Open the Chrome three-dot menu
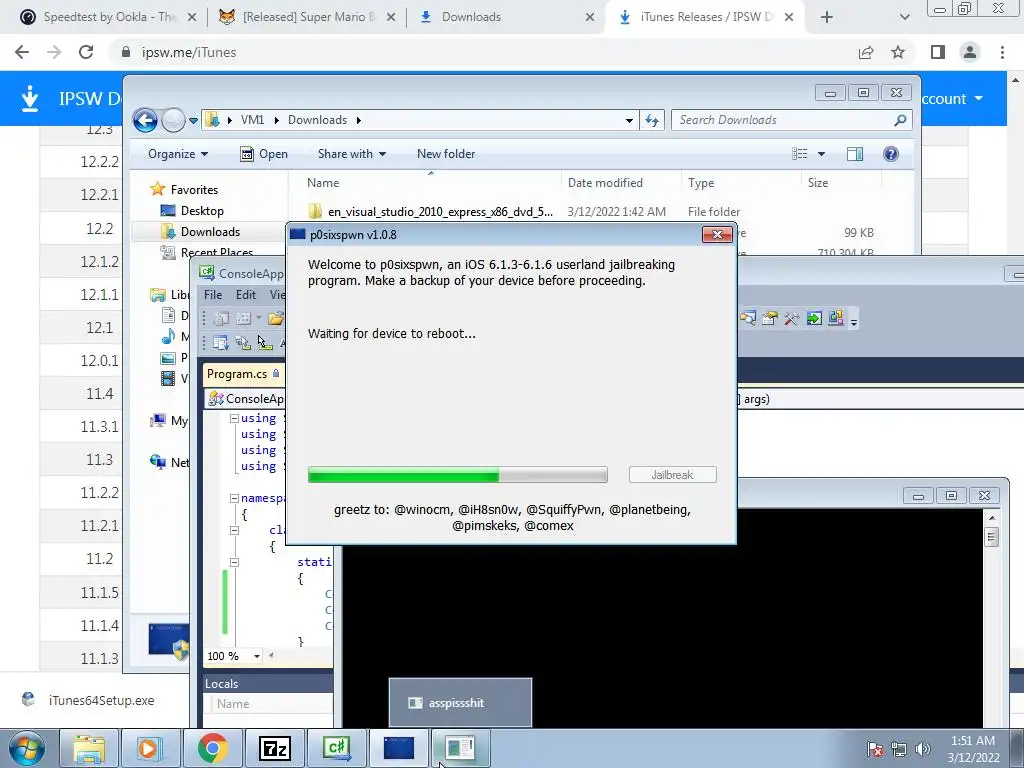The image size is (1024, 768). (1002, 52)
